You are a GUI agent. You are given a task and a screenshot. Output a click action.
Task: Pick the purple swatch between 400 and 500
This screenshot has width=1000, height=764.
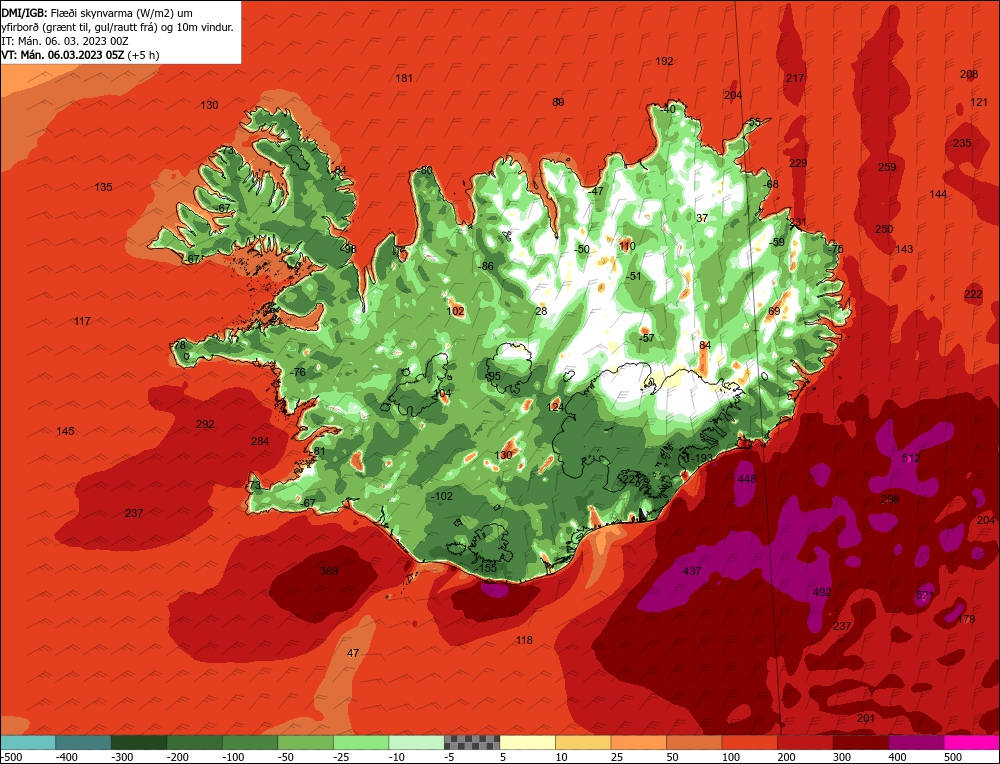916,742
